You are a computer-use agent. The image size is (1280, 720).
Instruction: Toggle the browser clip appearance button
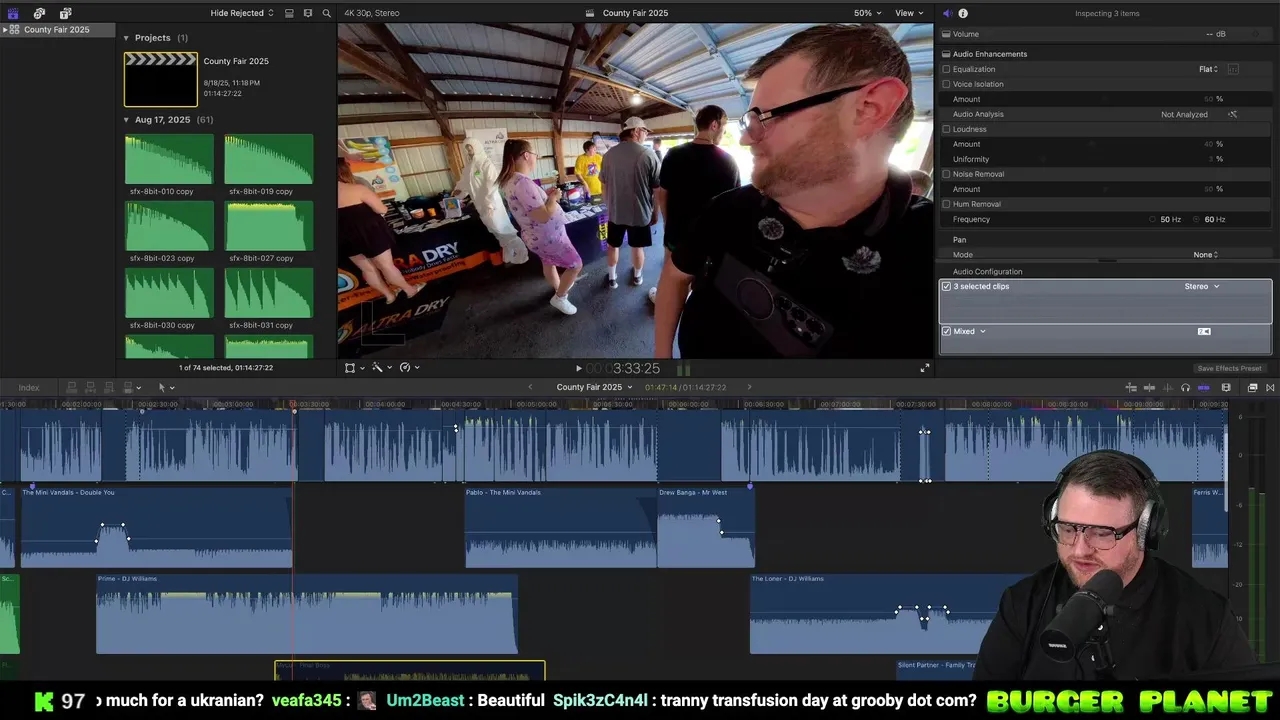tap(289, 13)
